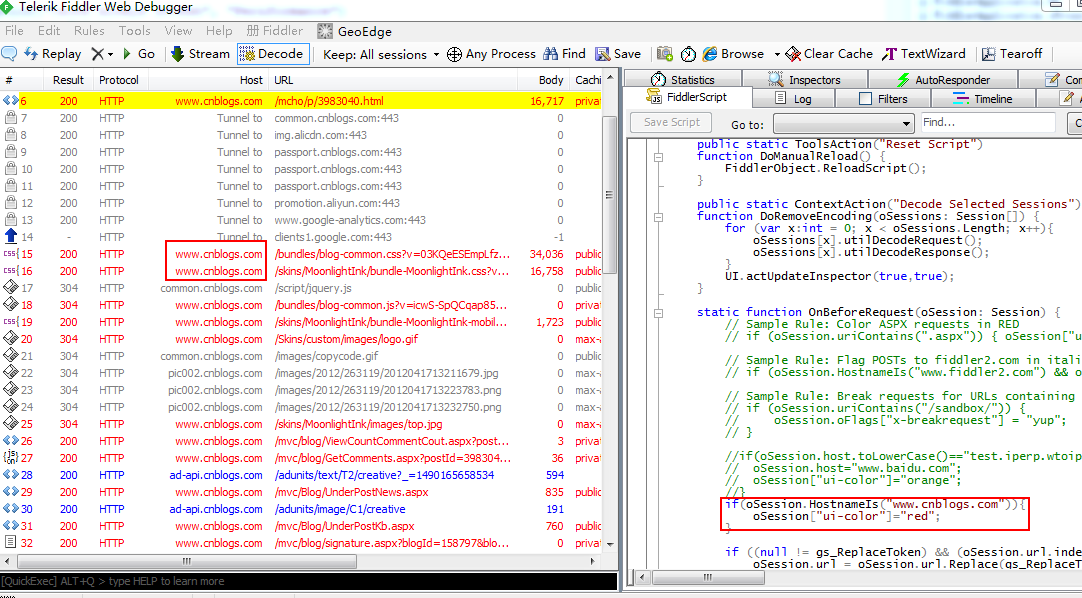Screen dimensions: 1082x598
Task: Click Browse toolbar button
Action: coord(733,54)
